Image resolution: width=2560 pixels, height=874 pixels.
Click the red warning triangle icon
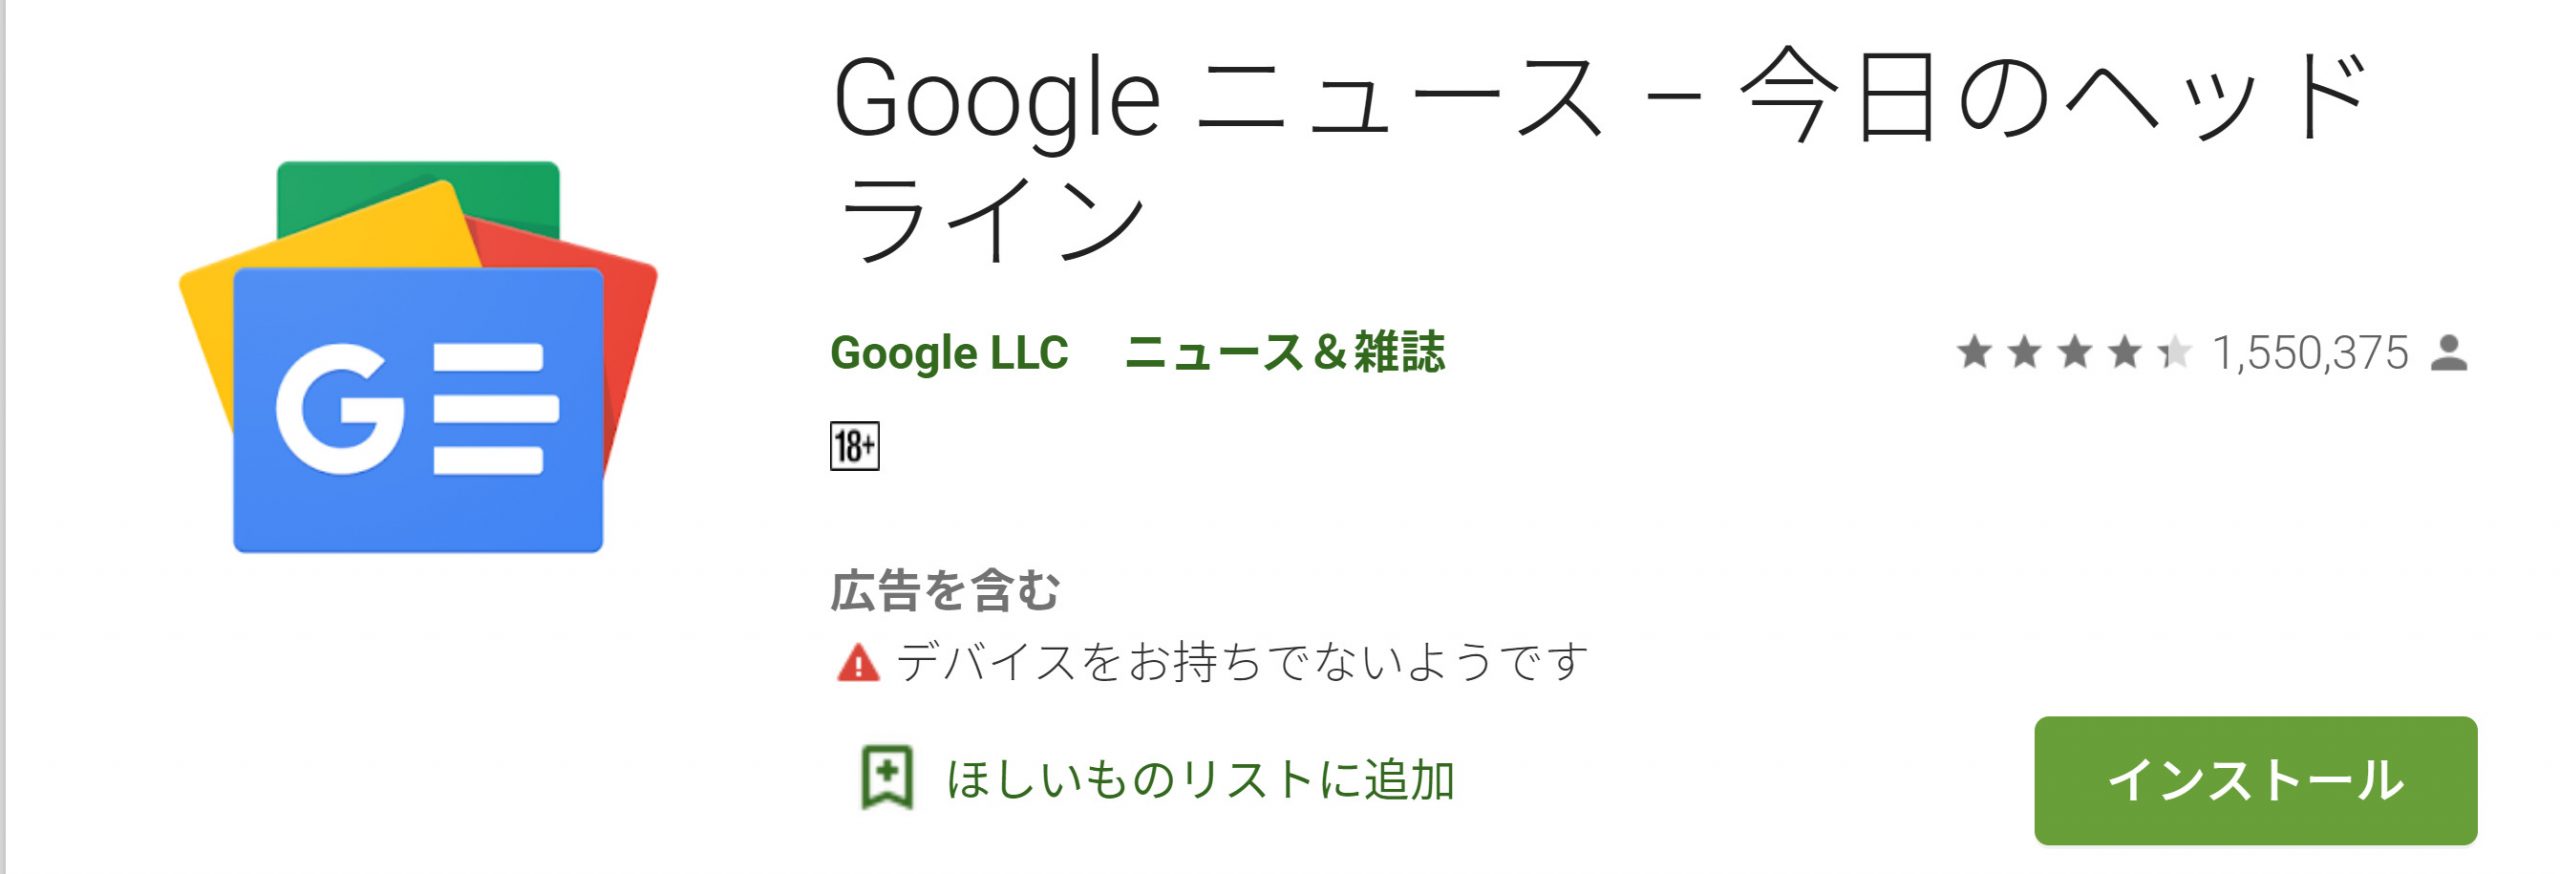coord(857,663)
